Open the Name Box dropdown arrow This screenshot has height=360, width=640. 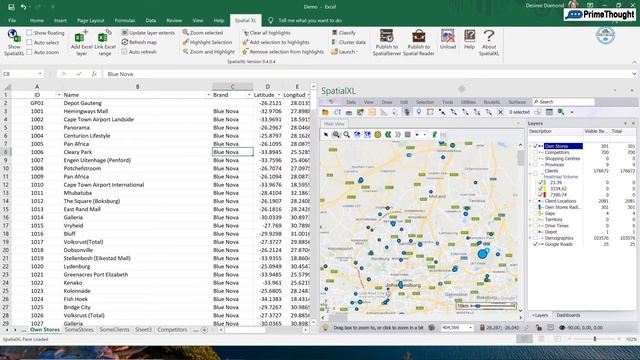(40, 74)
